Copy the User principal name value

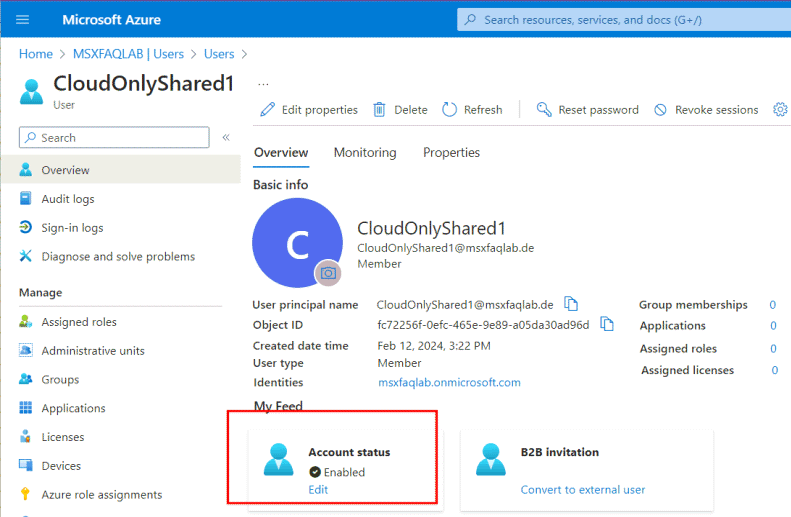click(571, 304)
